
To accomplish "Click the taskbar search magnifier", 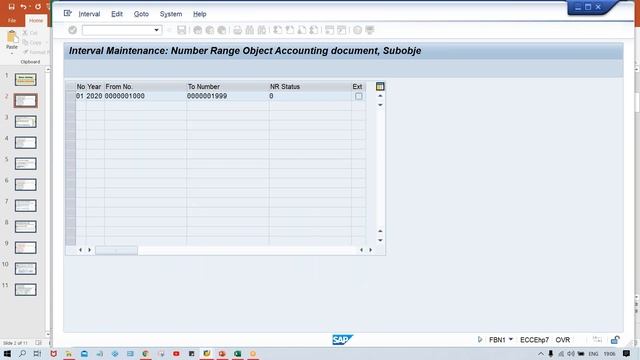I will pos(22,353).
